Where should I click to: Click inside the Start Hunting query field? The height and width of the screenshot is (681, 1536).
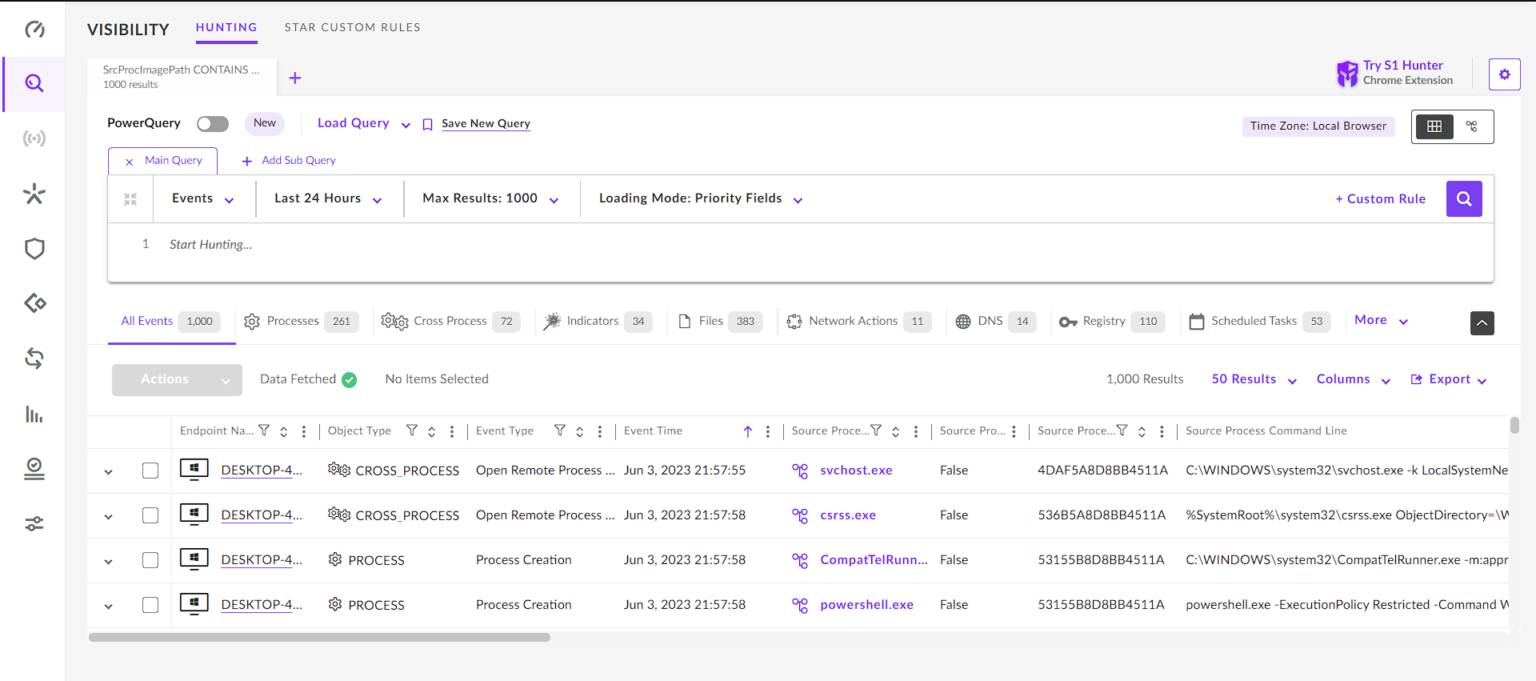tap(400, 243)
